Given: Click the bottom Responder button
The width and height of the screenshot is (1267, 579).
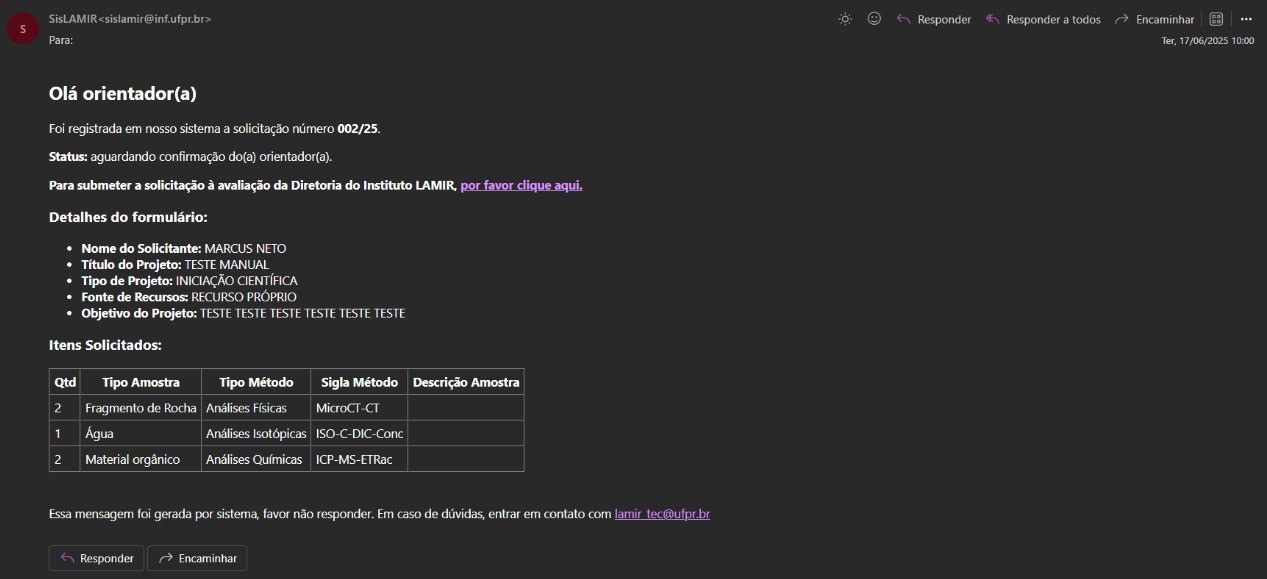Looking at the screenshot, I should 97,558.
